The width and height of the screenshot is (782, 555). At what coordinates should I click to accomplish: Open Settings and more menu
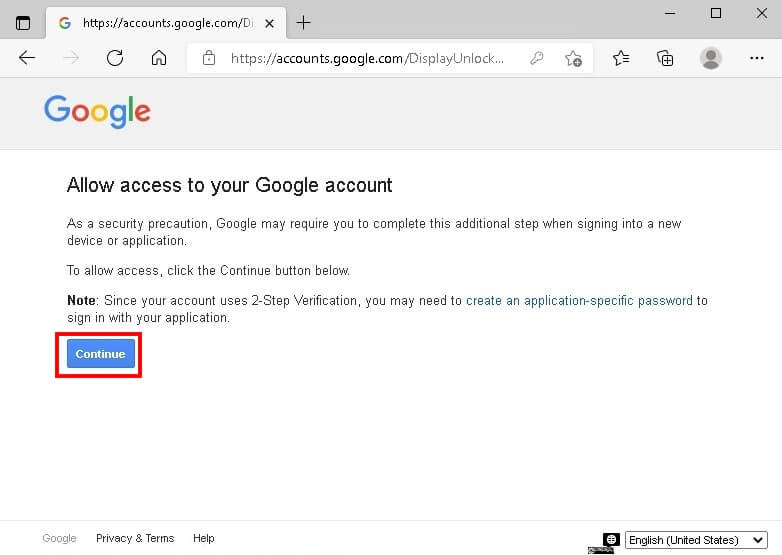tap(757, 58)
